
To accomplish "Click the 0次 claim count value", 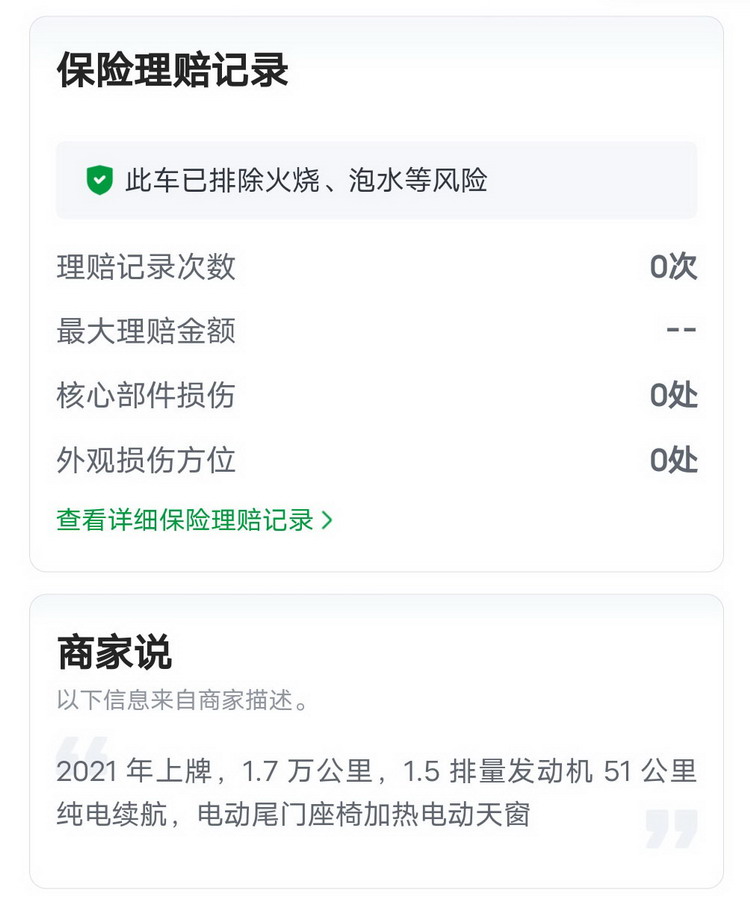I will pyautogui.click(x=673, y=267).
